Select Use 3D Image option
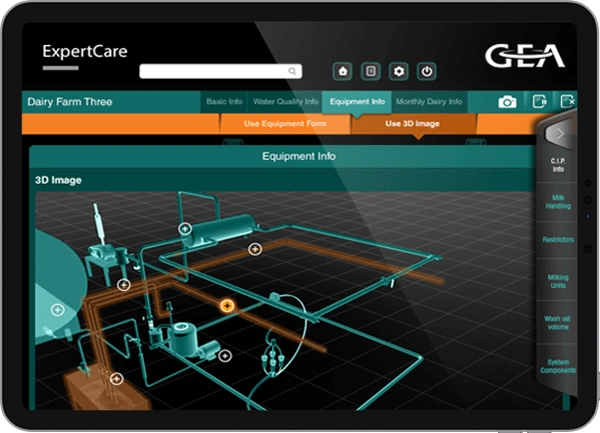Screen dimensions: 600x433 click(x=412, y=124)
